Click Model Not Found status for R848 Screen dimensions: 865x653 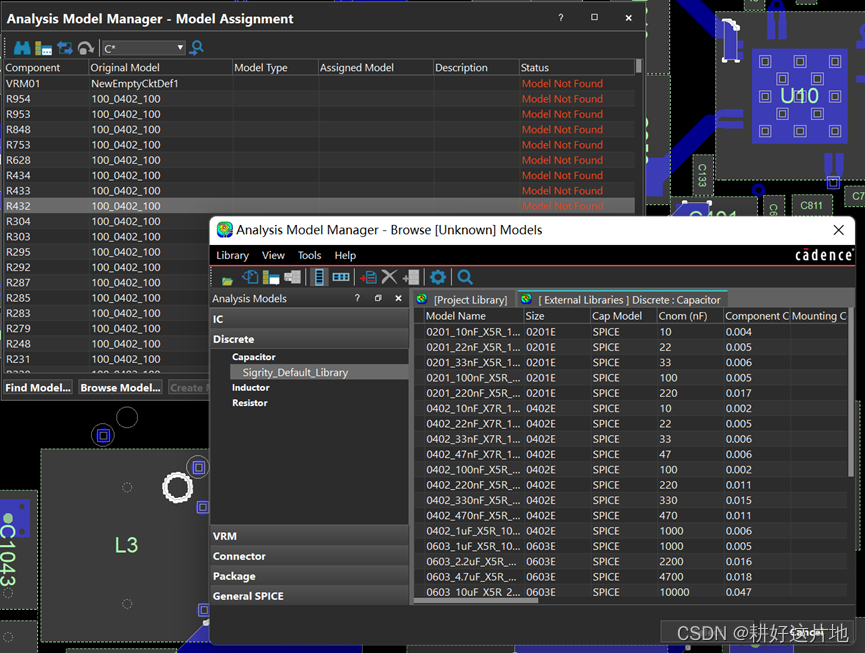562,130
